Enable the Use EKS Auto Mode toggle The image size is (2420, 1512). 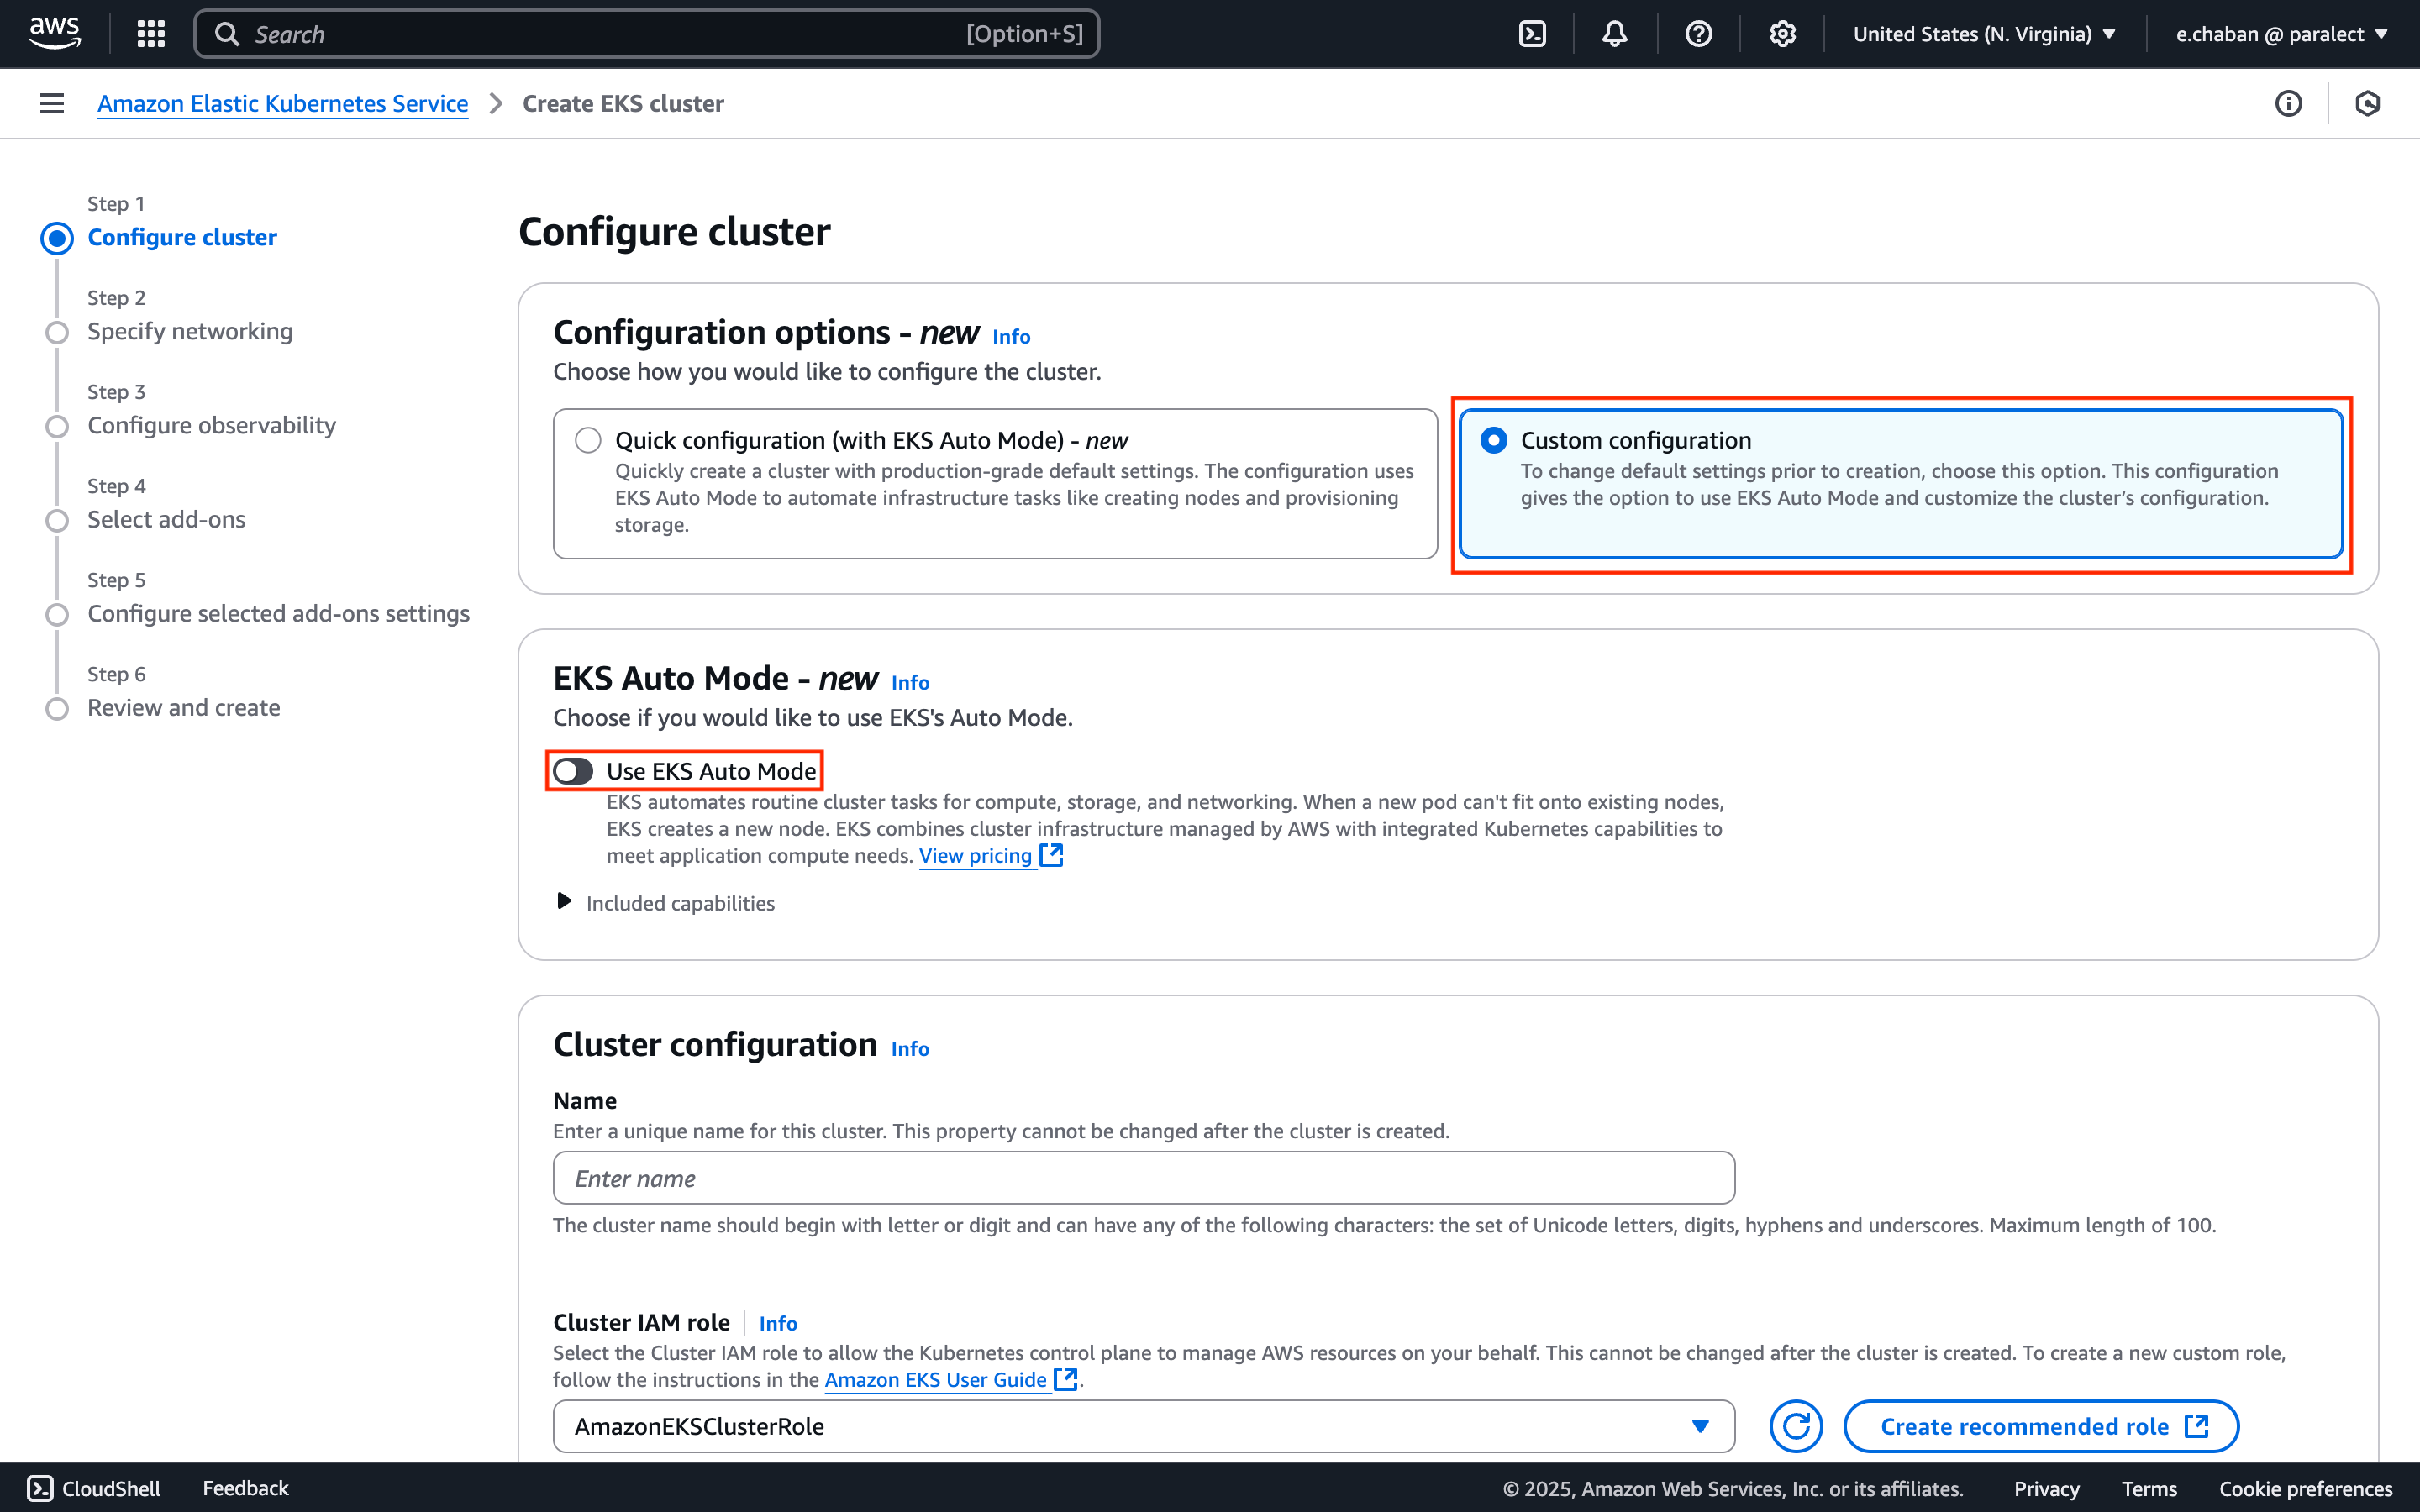(x=574, y=770)
